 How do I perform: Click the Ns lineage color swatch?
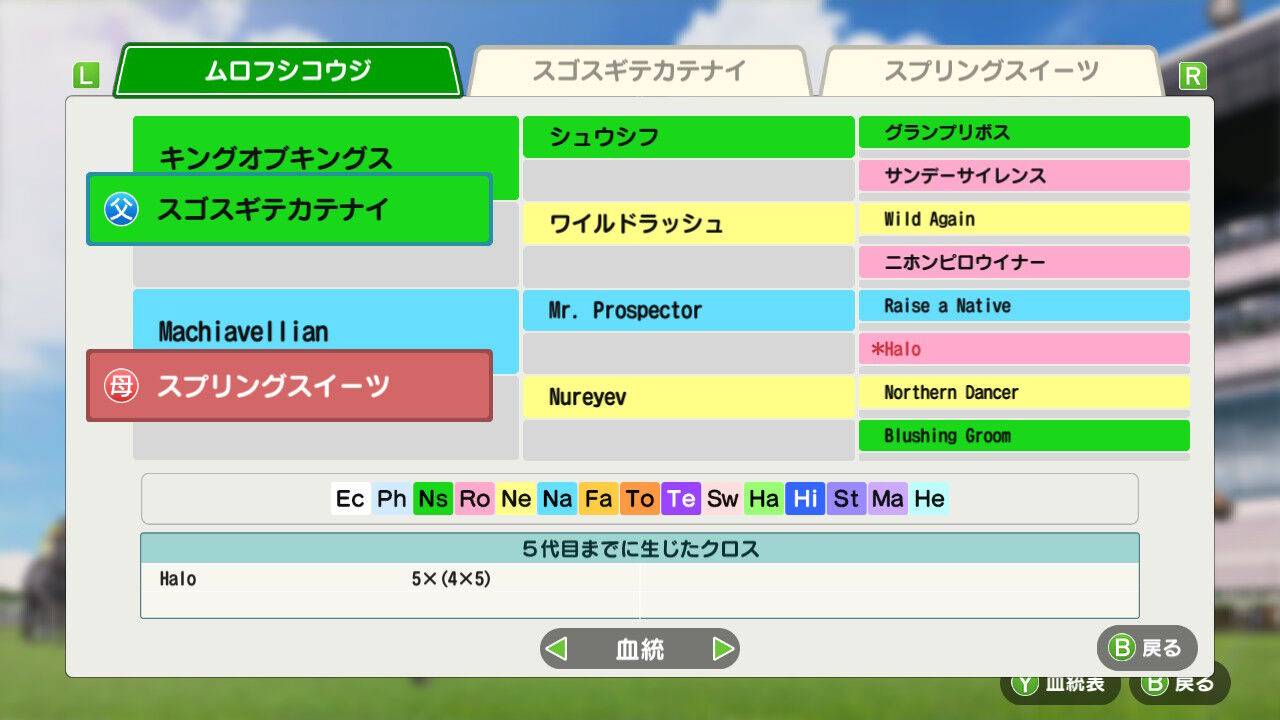click(x=433, y=499)
